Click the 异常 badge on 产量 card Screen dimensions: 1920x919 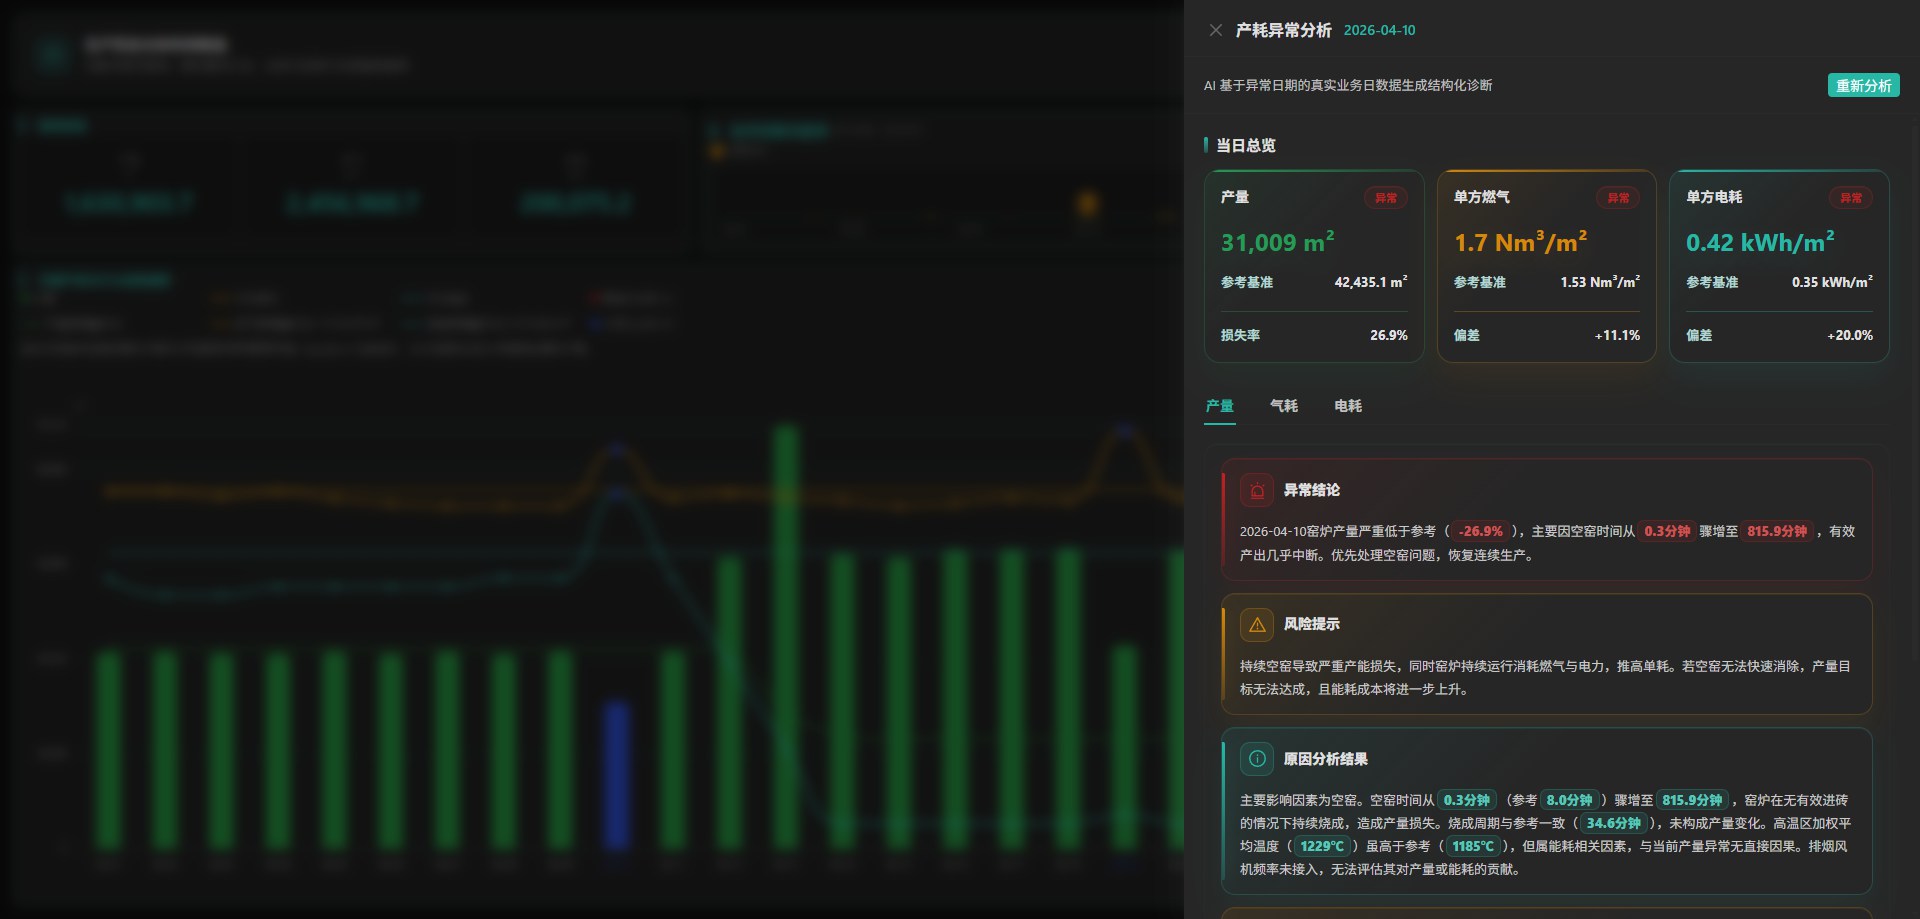coord(1386,198)
